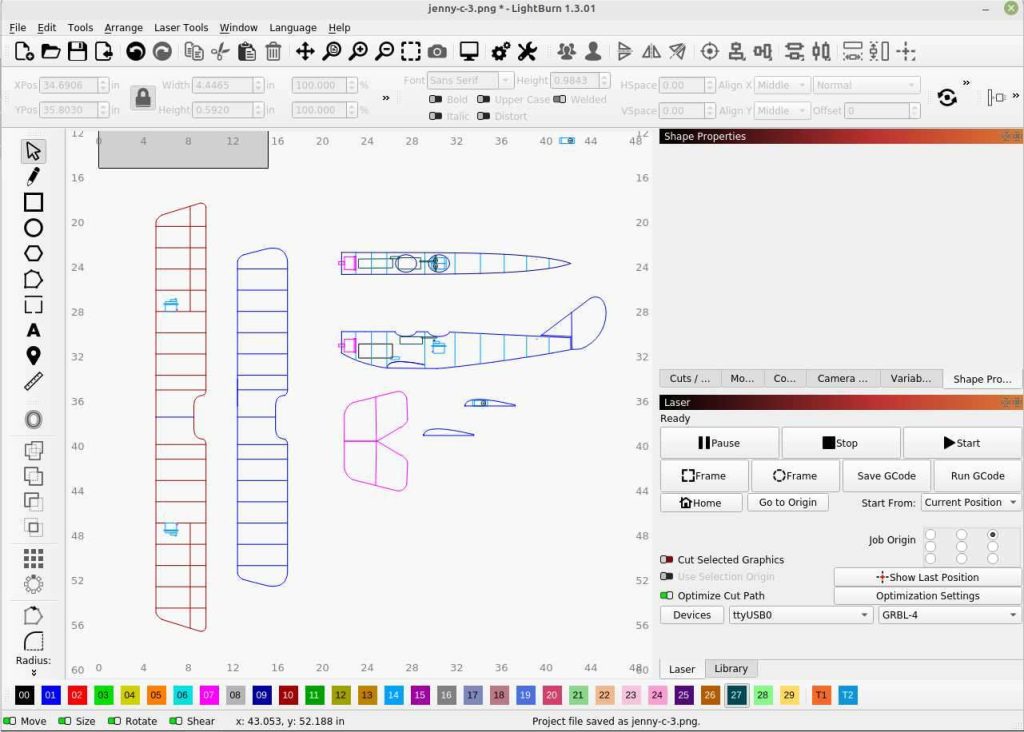Open the Laser Tools menu
Viewport: 1024px width, 732px height.
[181, 28]
